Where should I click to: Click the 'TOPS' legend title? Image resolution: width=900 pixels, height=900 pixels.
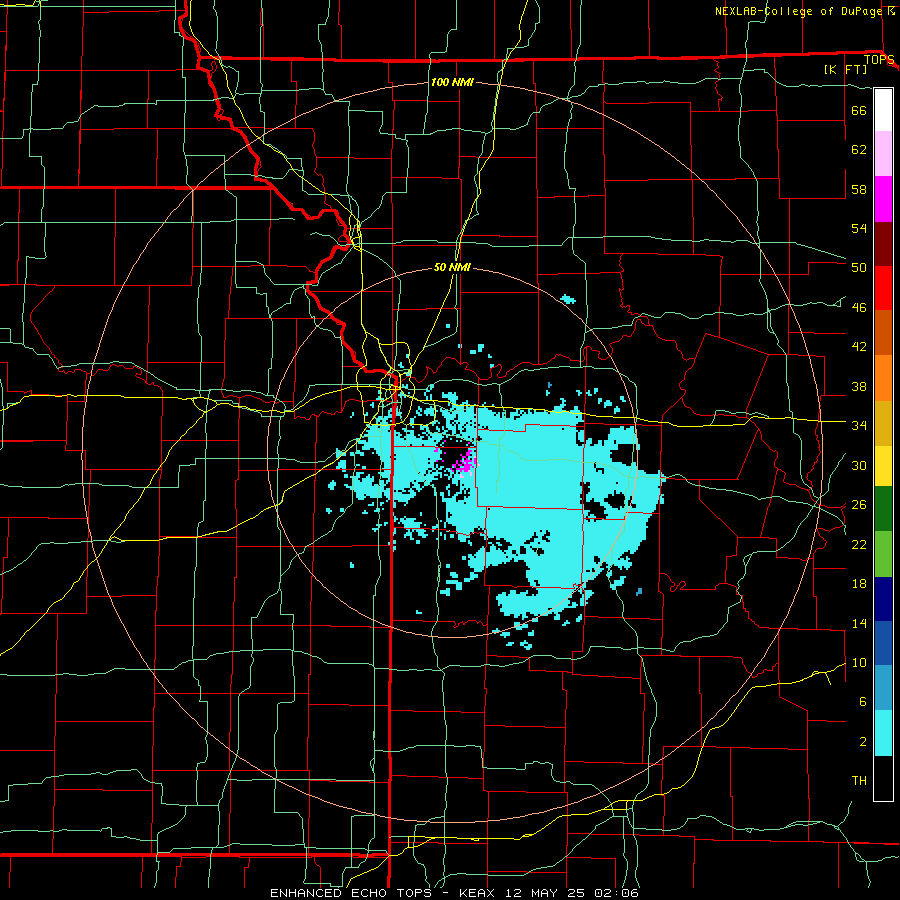point(879,60)
